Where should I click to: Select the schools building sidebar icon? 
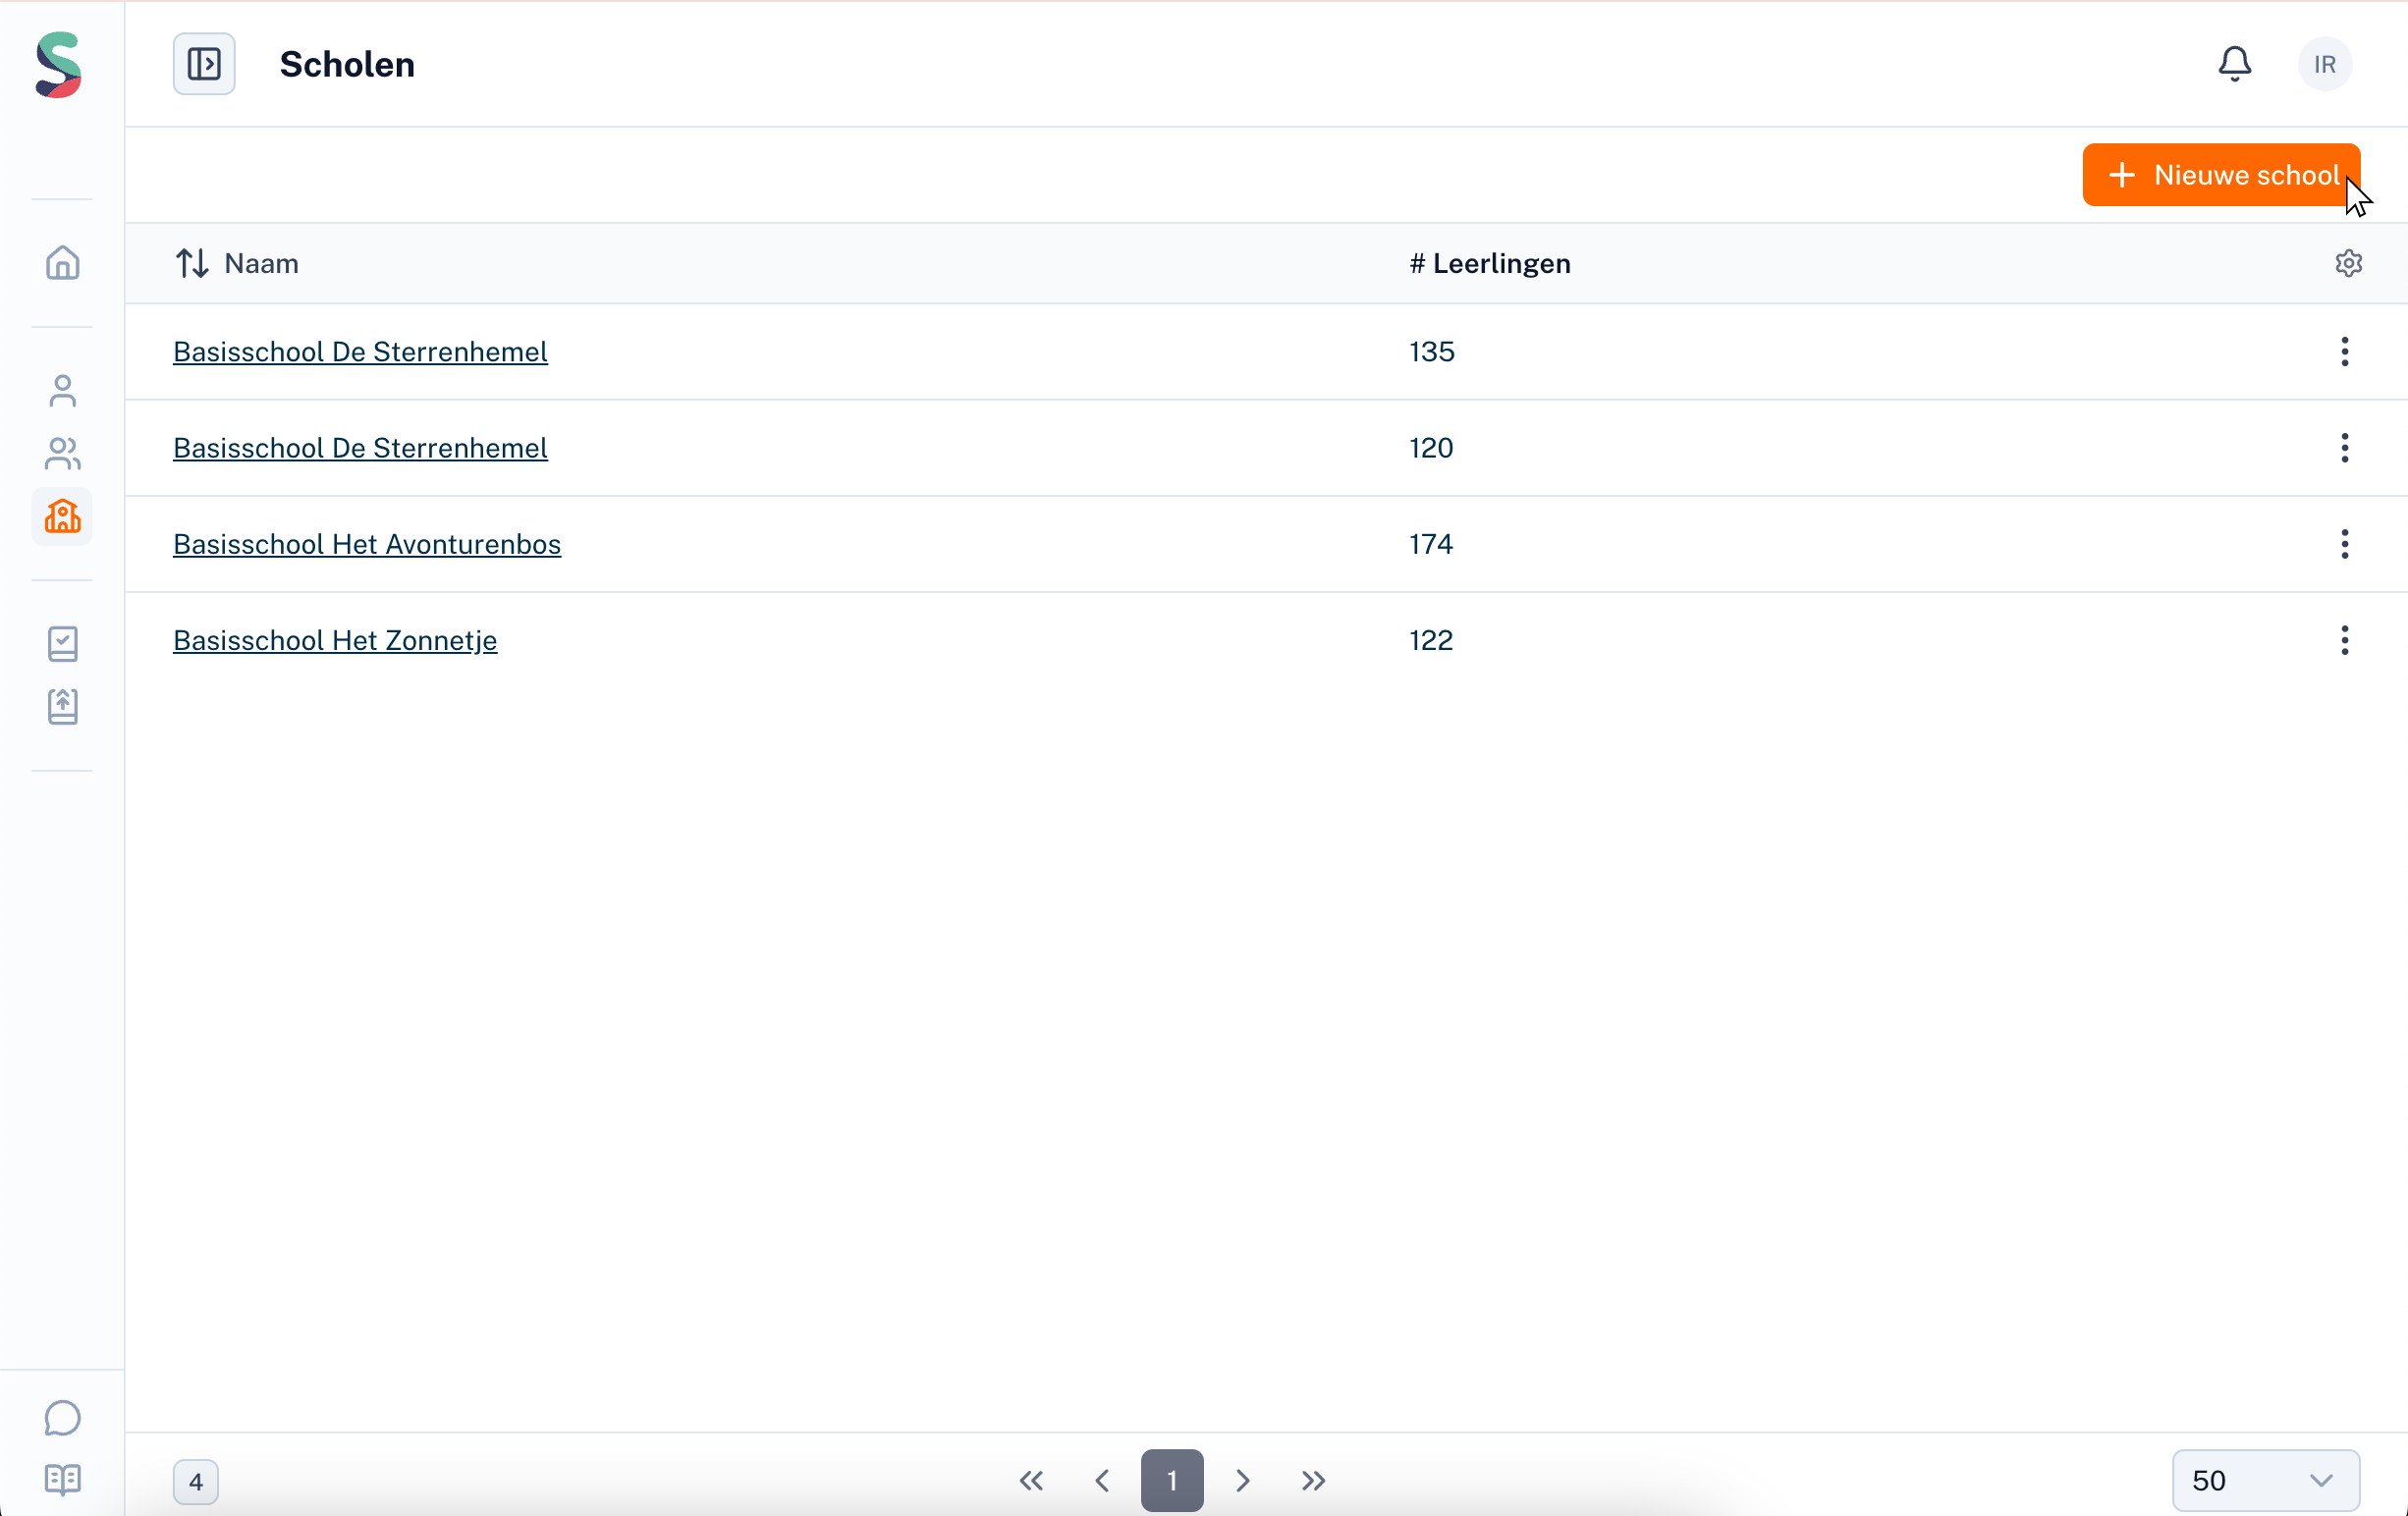click(x=62, y=516)
